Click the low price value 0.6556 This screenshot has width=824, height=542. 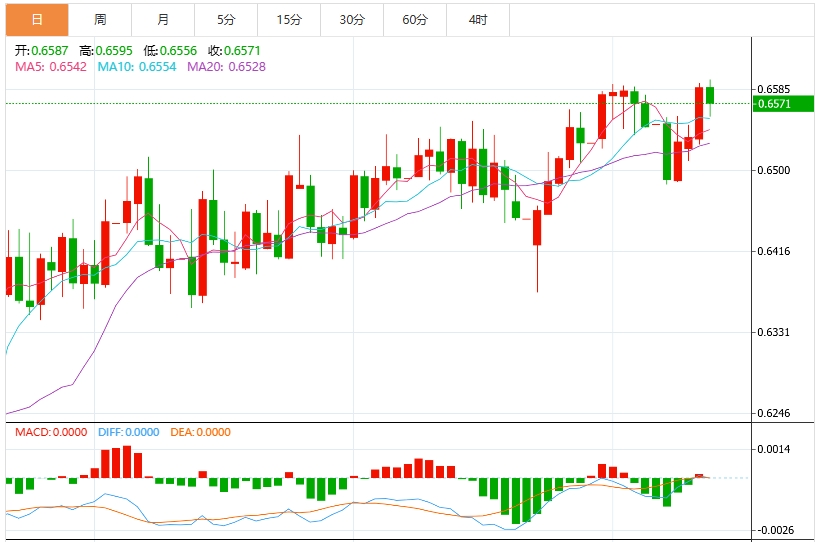click(178, 51)
